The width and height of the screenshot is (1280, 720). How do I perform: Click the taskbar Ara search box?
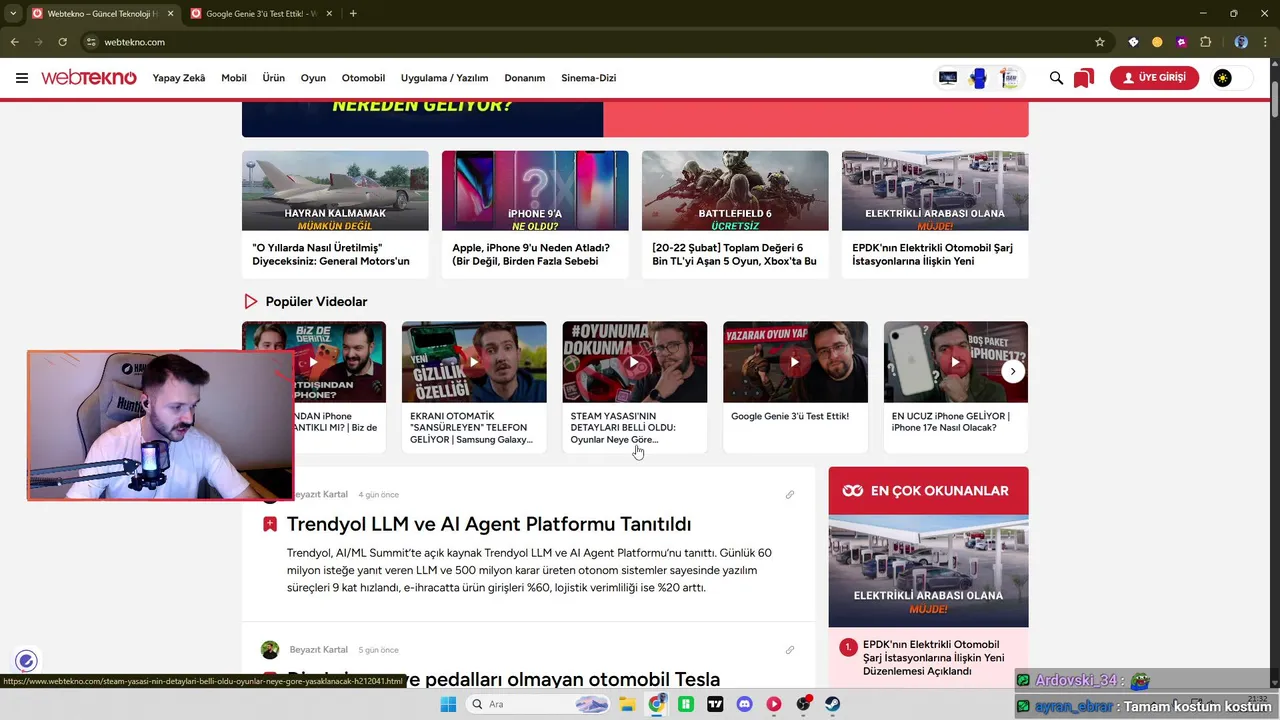click(x=539, y=704)
